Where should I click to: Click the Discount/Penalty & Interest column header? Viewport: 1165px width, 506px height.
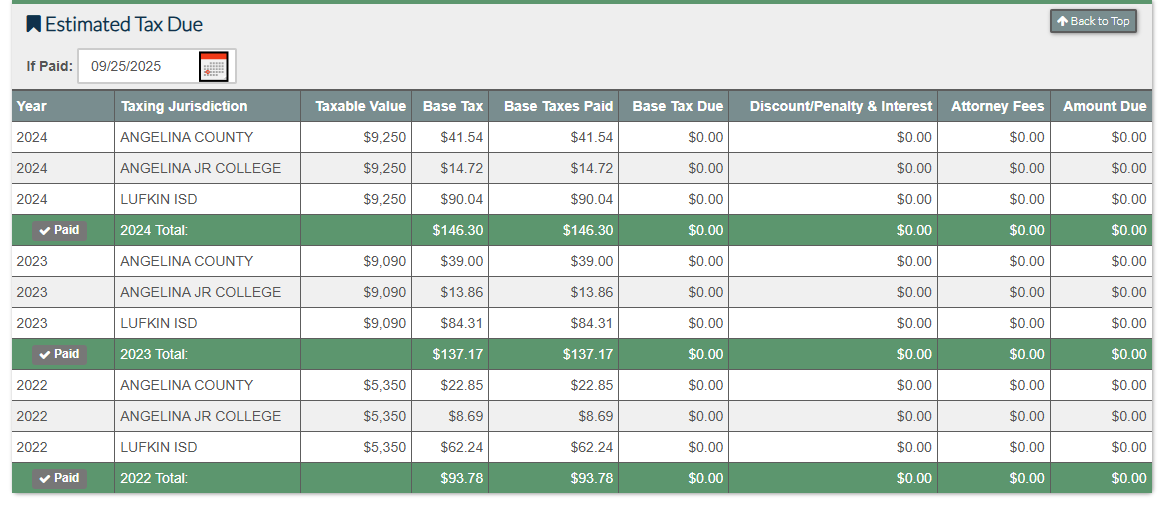tap(840, 106)
